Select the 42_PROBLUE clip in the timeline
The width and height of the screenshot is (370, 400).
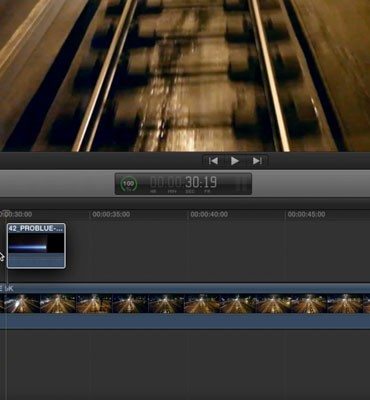[36, 246]
